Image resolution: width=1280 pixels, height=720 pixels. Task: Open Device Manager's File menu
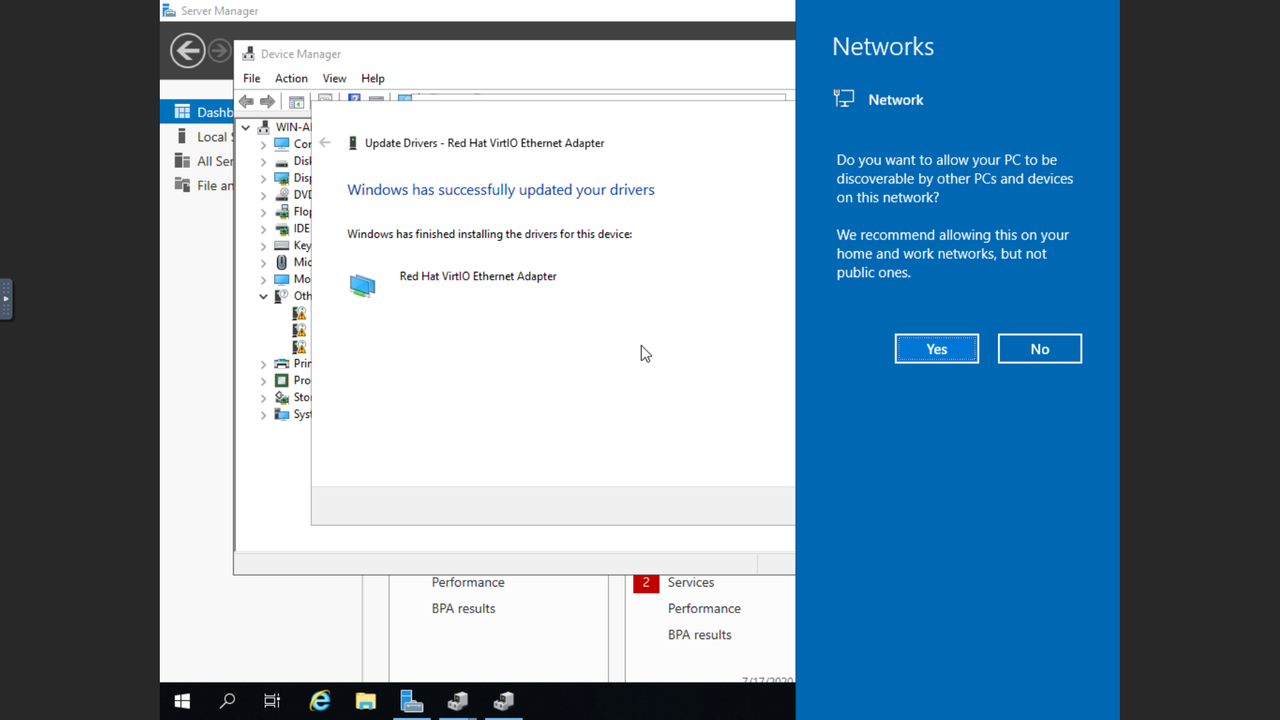click(x=252, y=78)
